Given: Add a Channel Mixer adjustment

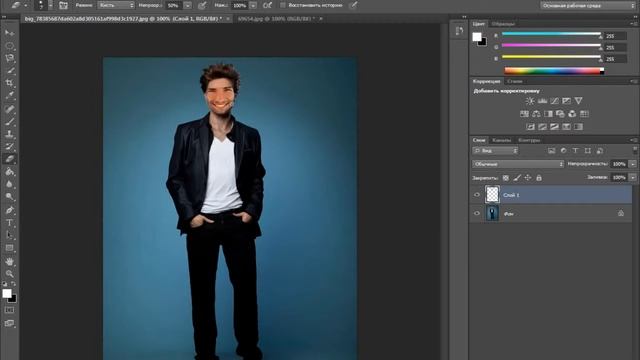Looking at the screenshot, I should [x=572, y=114].
